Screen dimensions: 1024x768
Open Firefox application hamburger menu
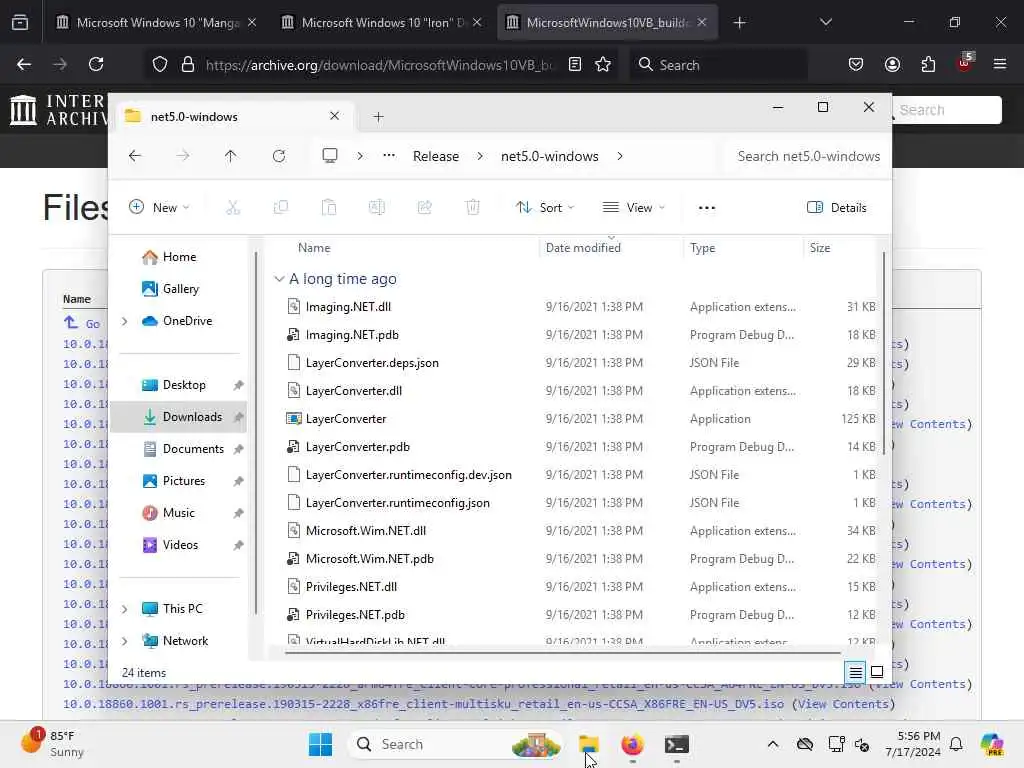[x=1000, y=64]
